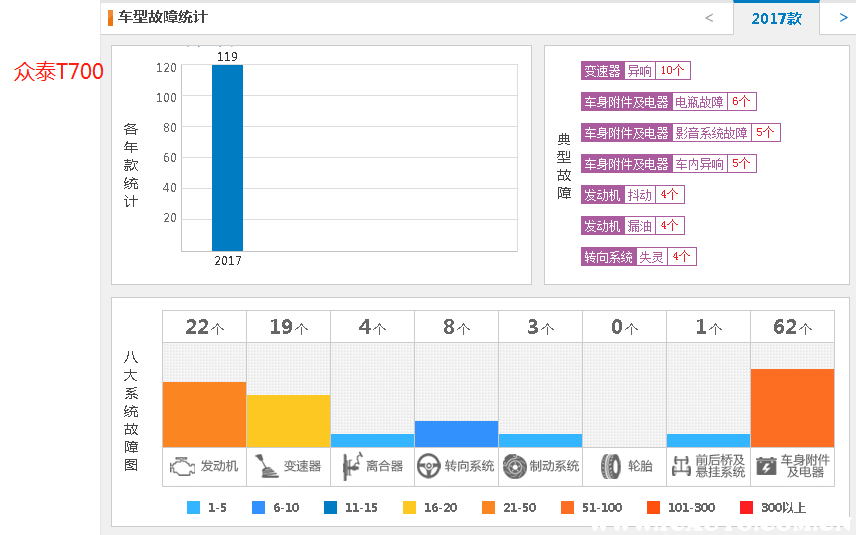Screen dimensions: 856x535
Task: Click the 100 y-axis label
Action: [166, 98]
